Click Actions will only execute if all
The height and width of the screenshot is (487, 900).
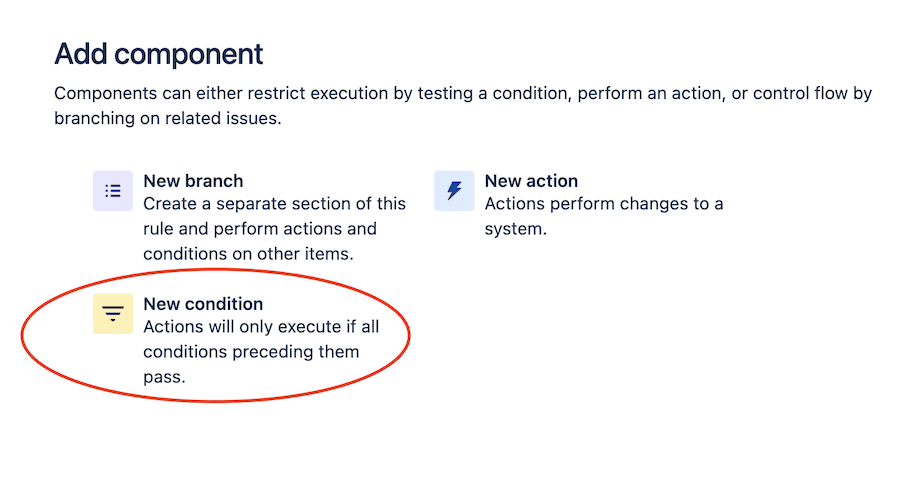(x=261, y=327)
